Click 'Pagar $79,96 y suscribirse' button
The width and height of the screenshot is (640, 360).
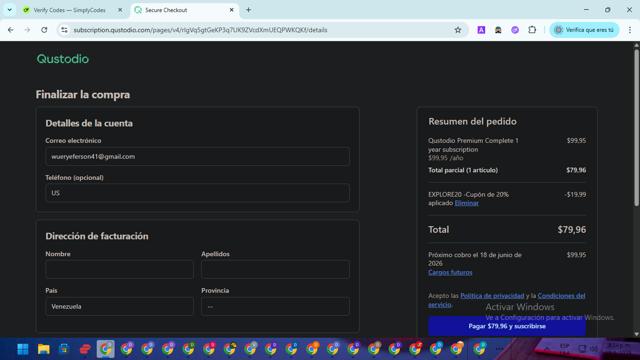click(507, 326)
